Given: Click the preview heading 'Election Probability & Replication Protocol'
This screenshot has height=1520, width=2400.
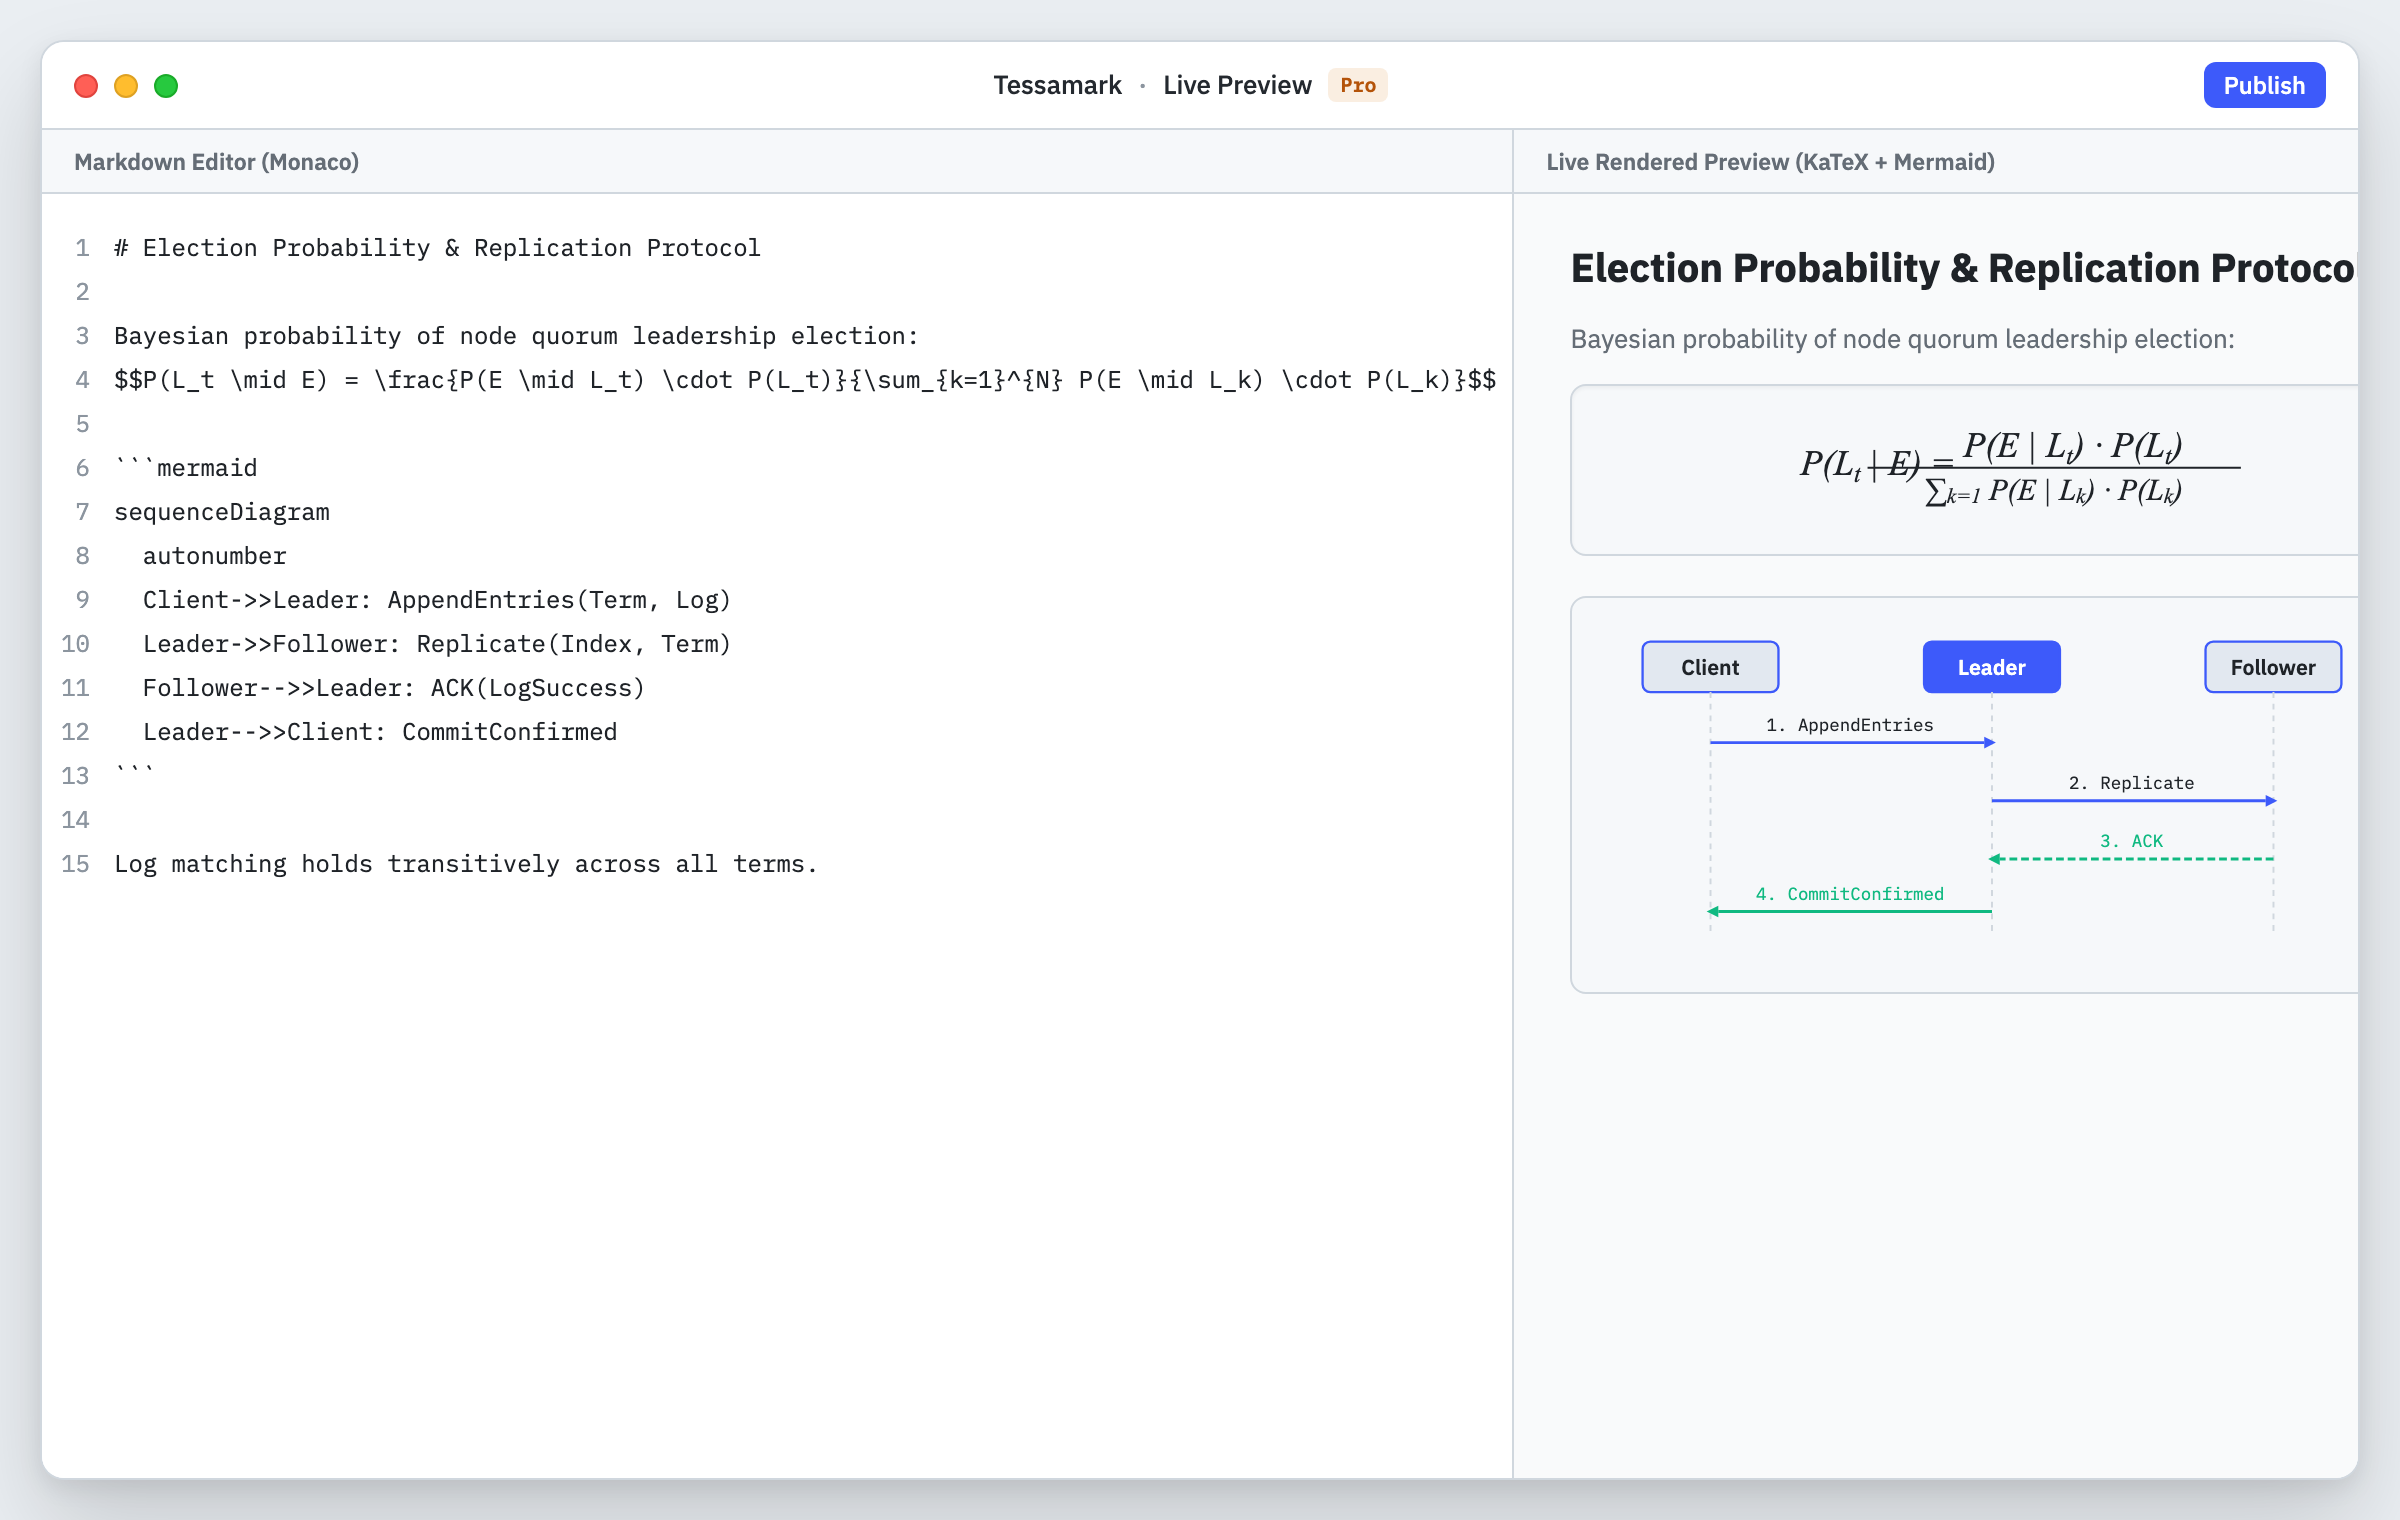Looking at the screenshot, I should tap(1964, 268).
